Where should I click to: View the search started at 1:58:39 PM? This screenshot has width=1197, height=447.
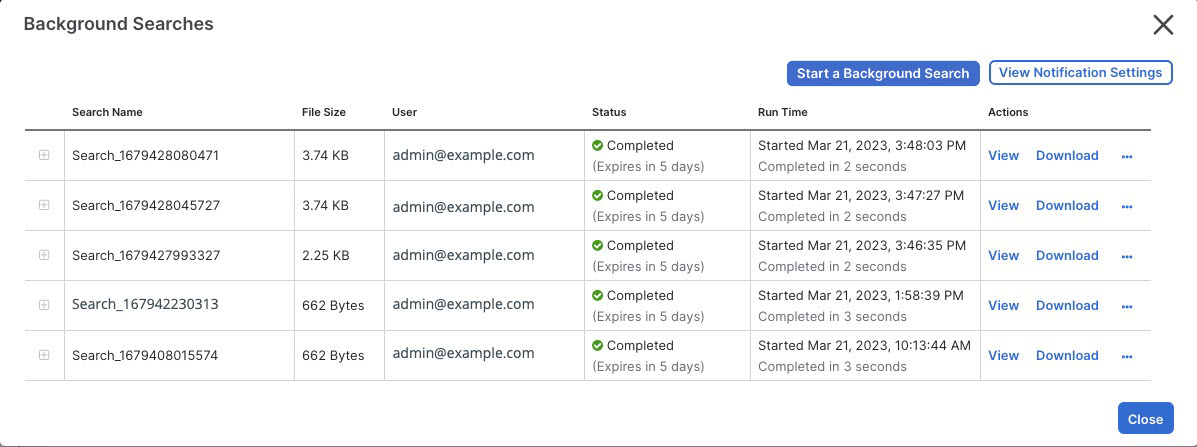(x=1003, y=305)
